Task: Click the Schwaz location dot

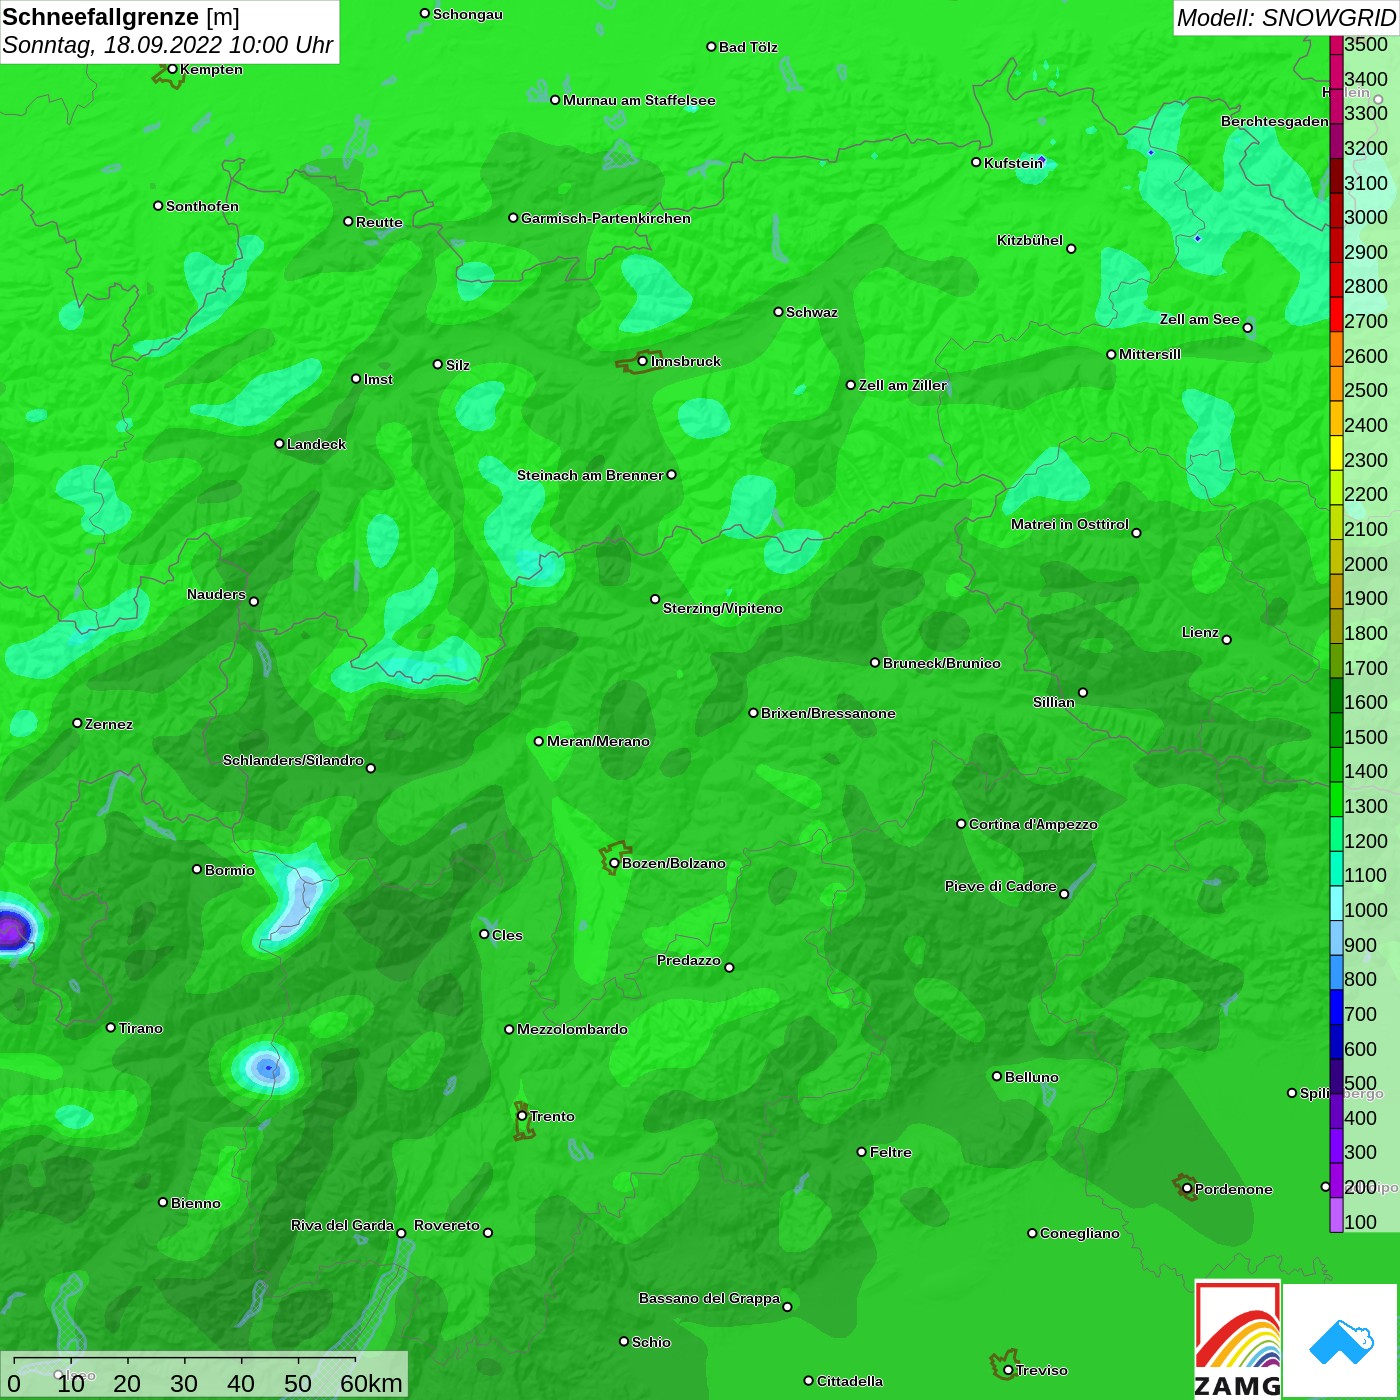Action: coord(778,312)
